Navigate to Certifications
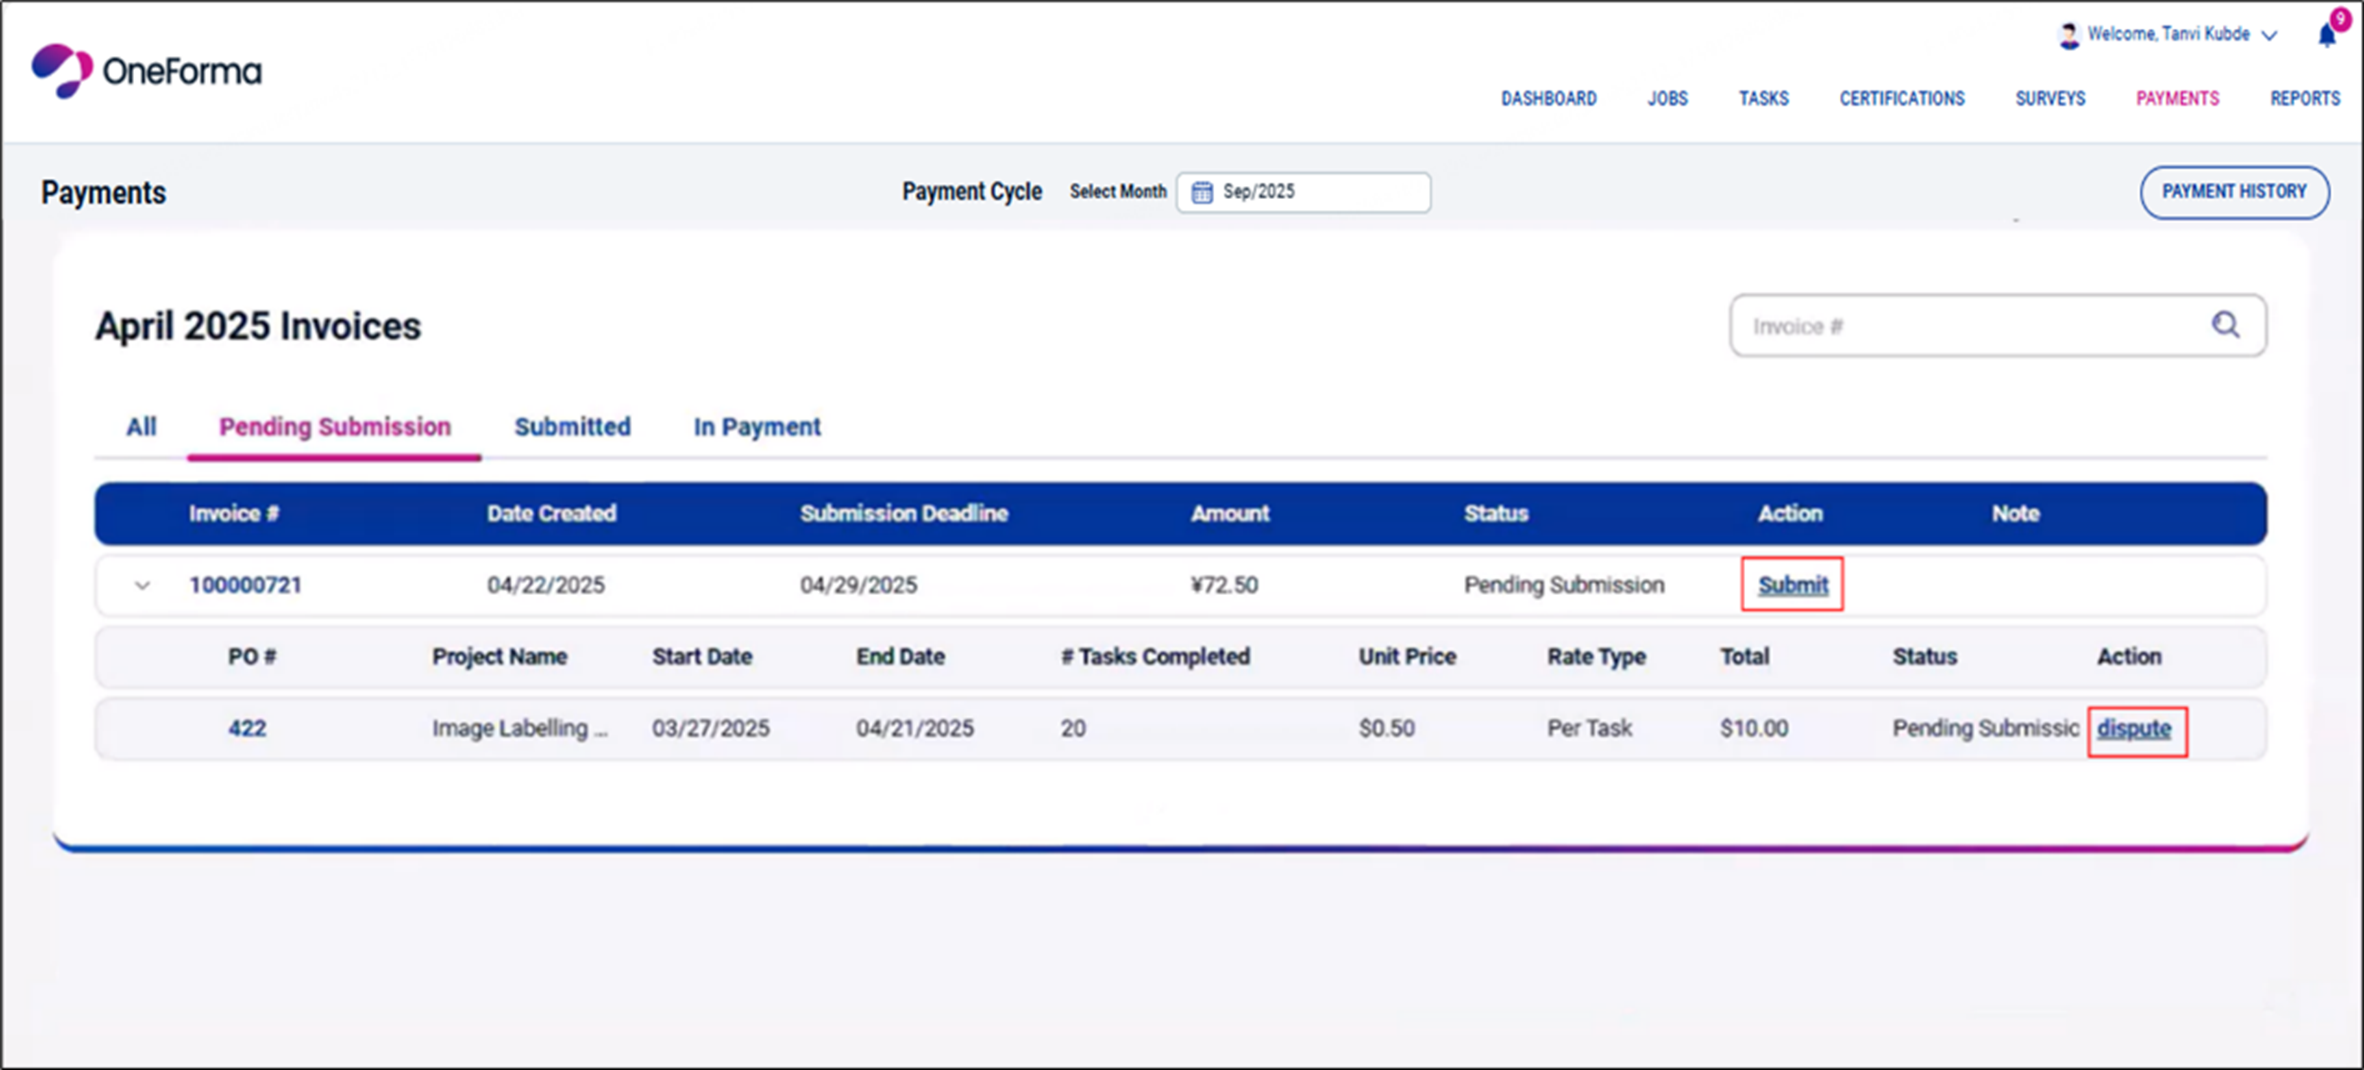Image resolution: width=2364 pixels, height=1070 pixels. [x=1901, y=98]
